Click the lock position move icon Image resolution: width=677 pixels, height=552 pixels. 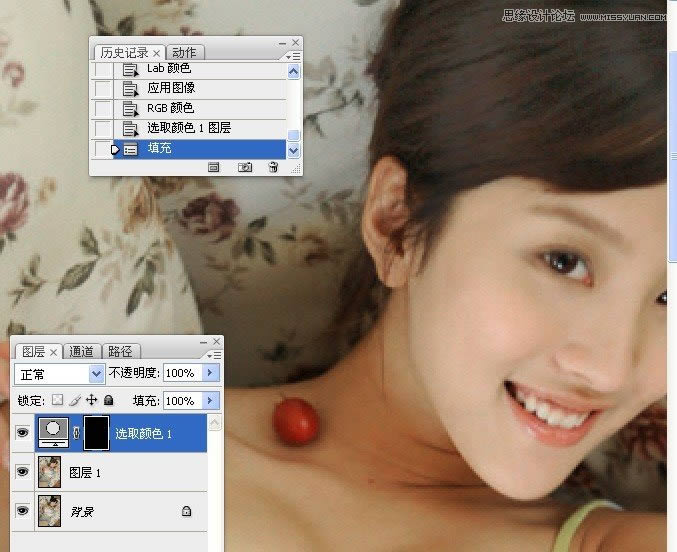point(91,400)
